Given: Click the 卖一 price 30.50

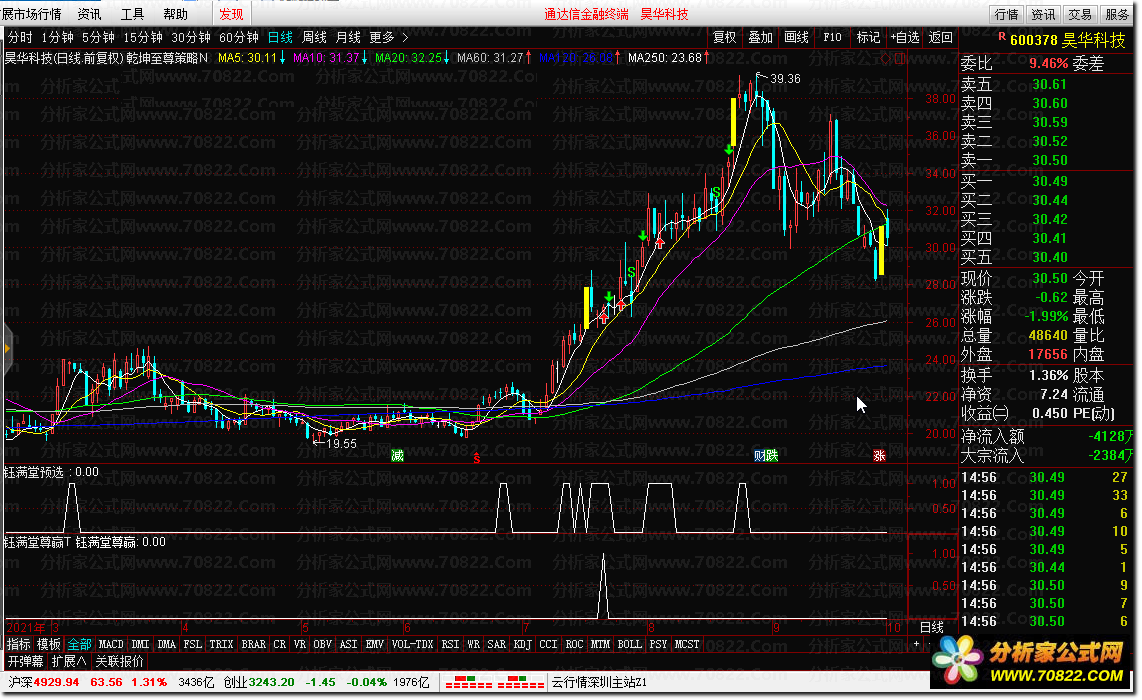Looking at the screenshot, I should click(1050, 160).
